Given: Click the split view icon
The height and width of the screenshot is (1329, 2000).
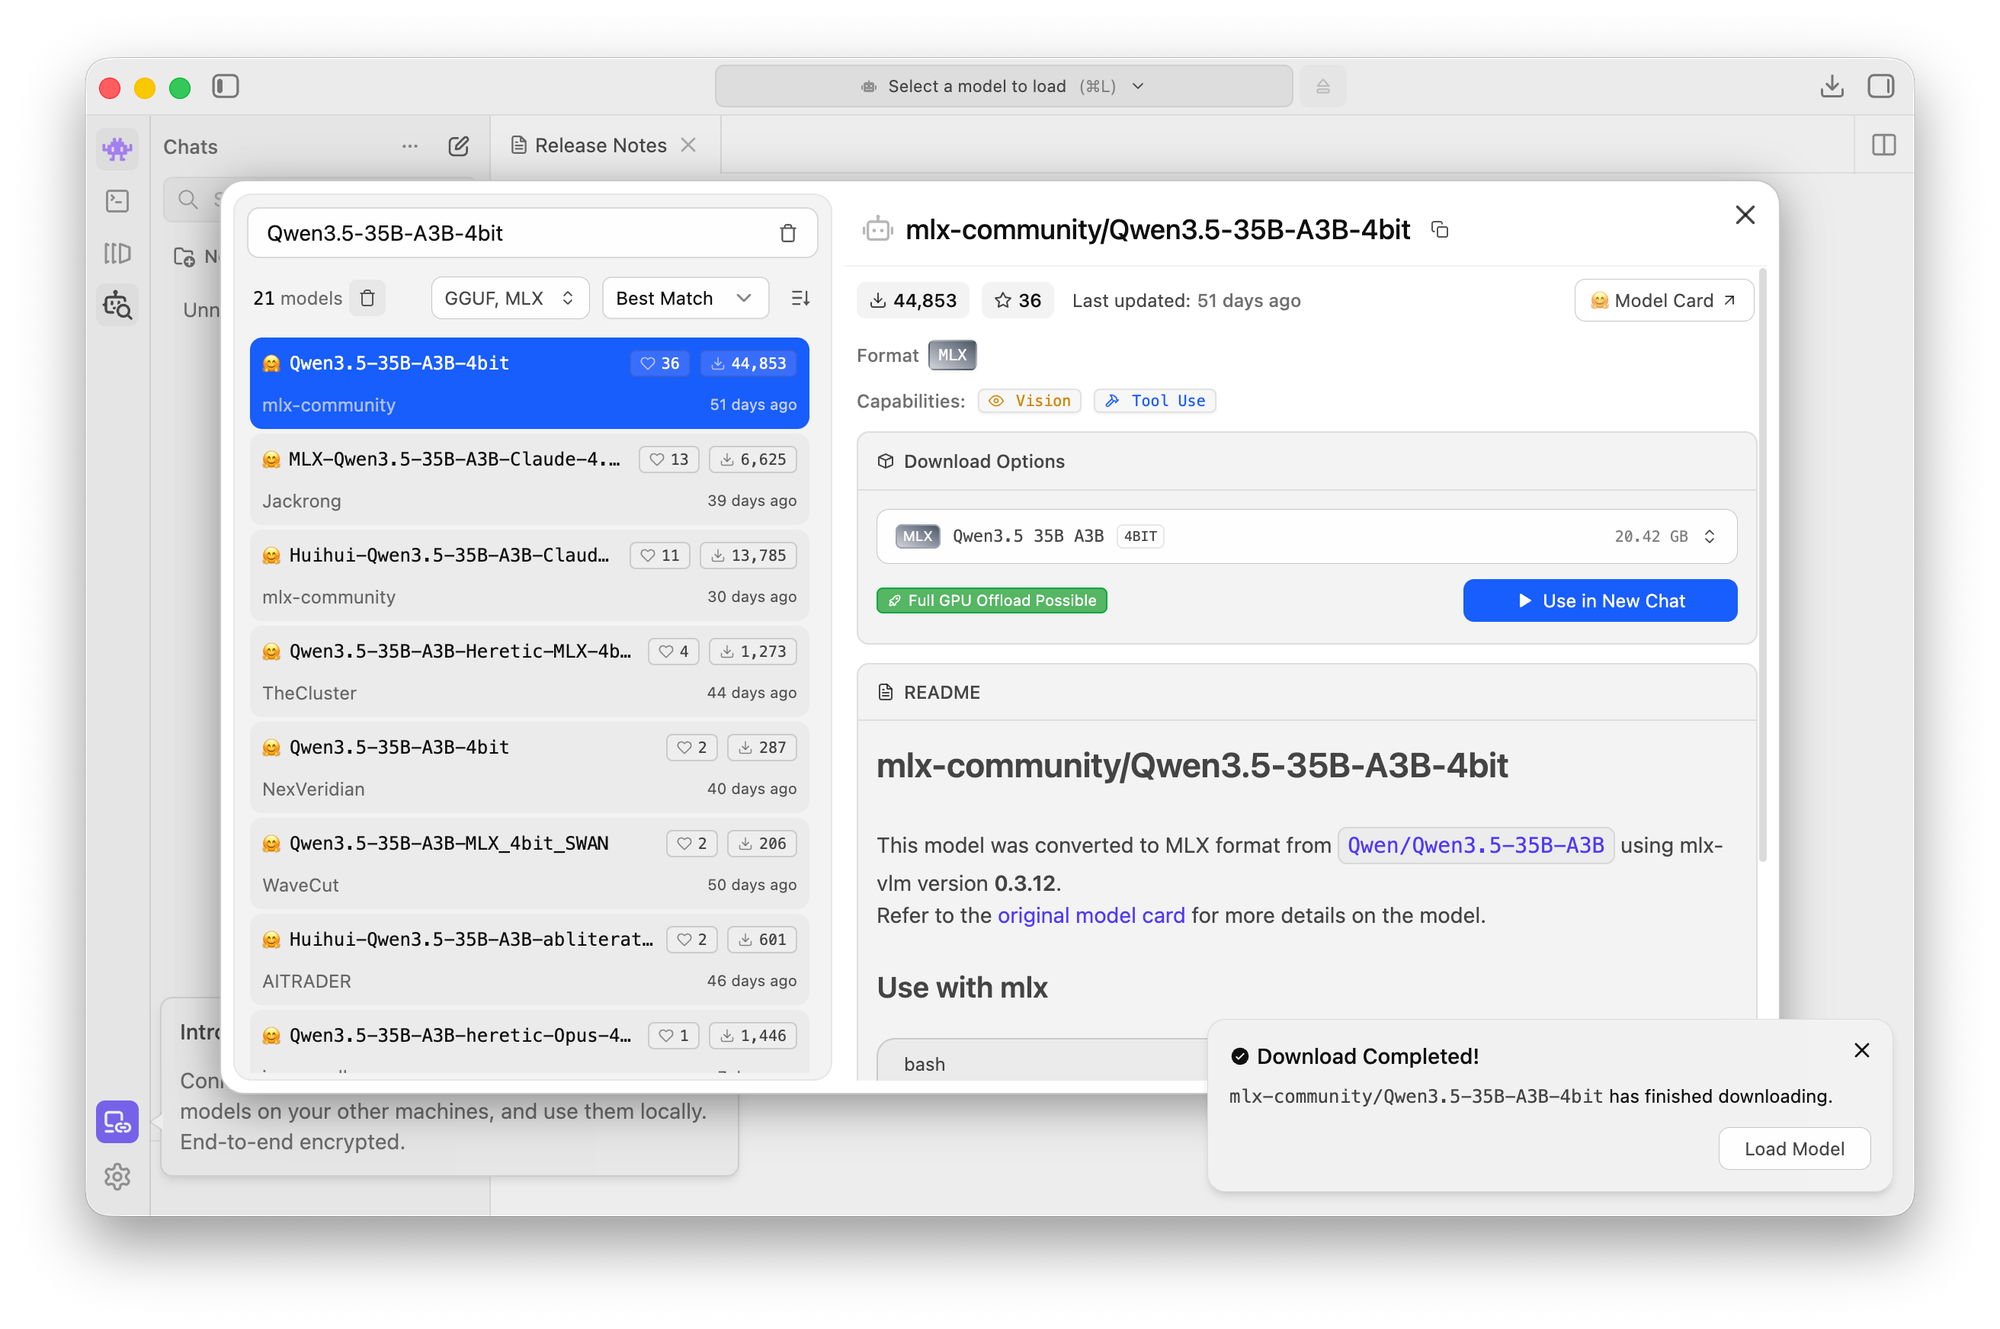Looking at the screenshot, I should 1884,146.
